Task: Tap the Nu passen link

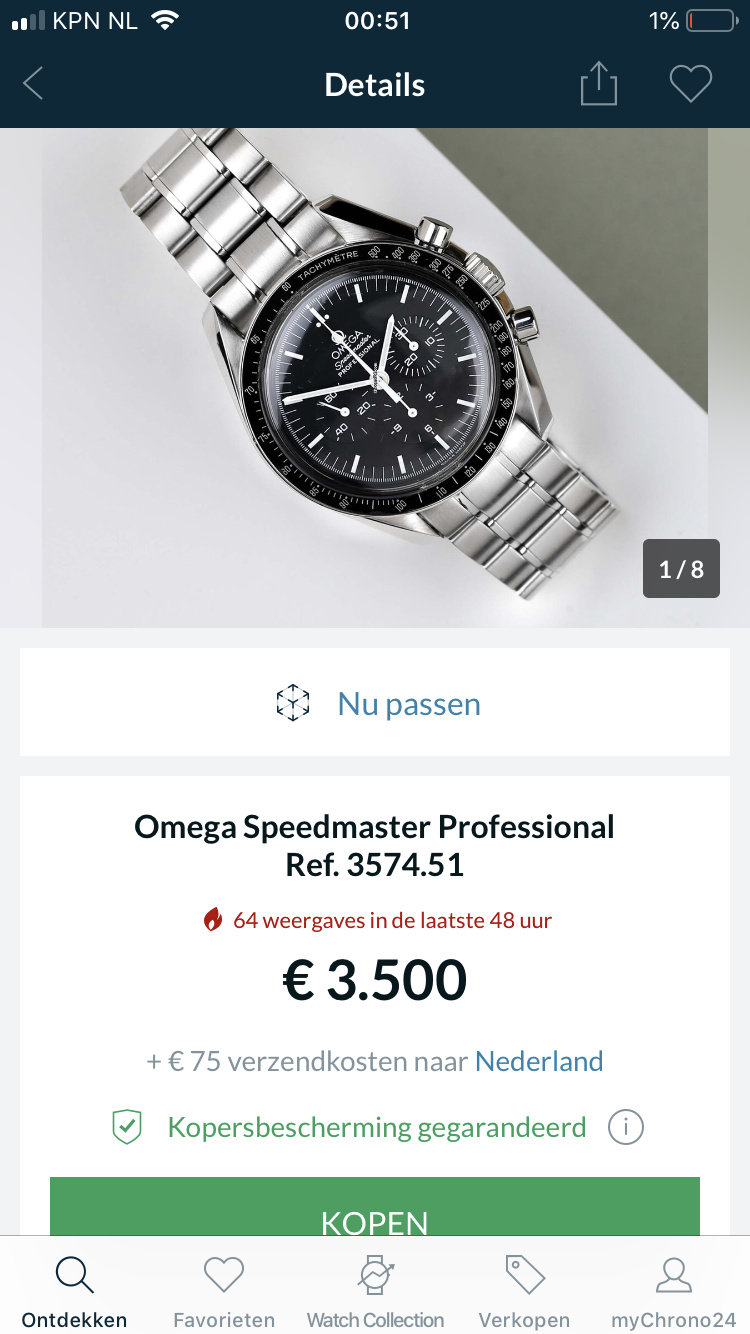Action: click(x=409, y=704)
